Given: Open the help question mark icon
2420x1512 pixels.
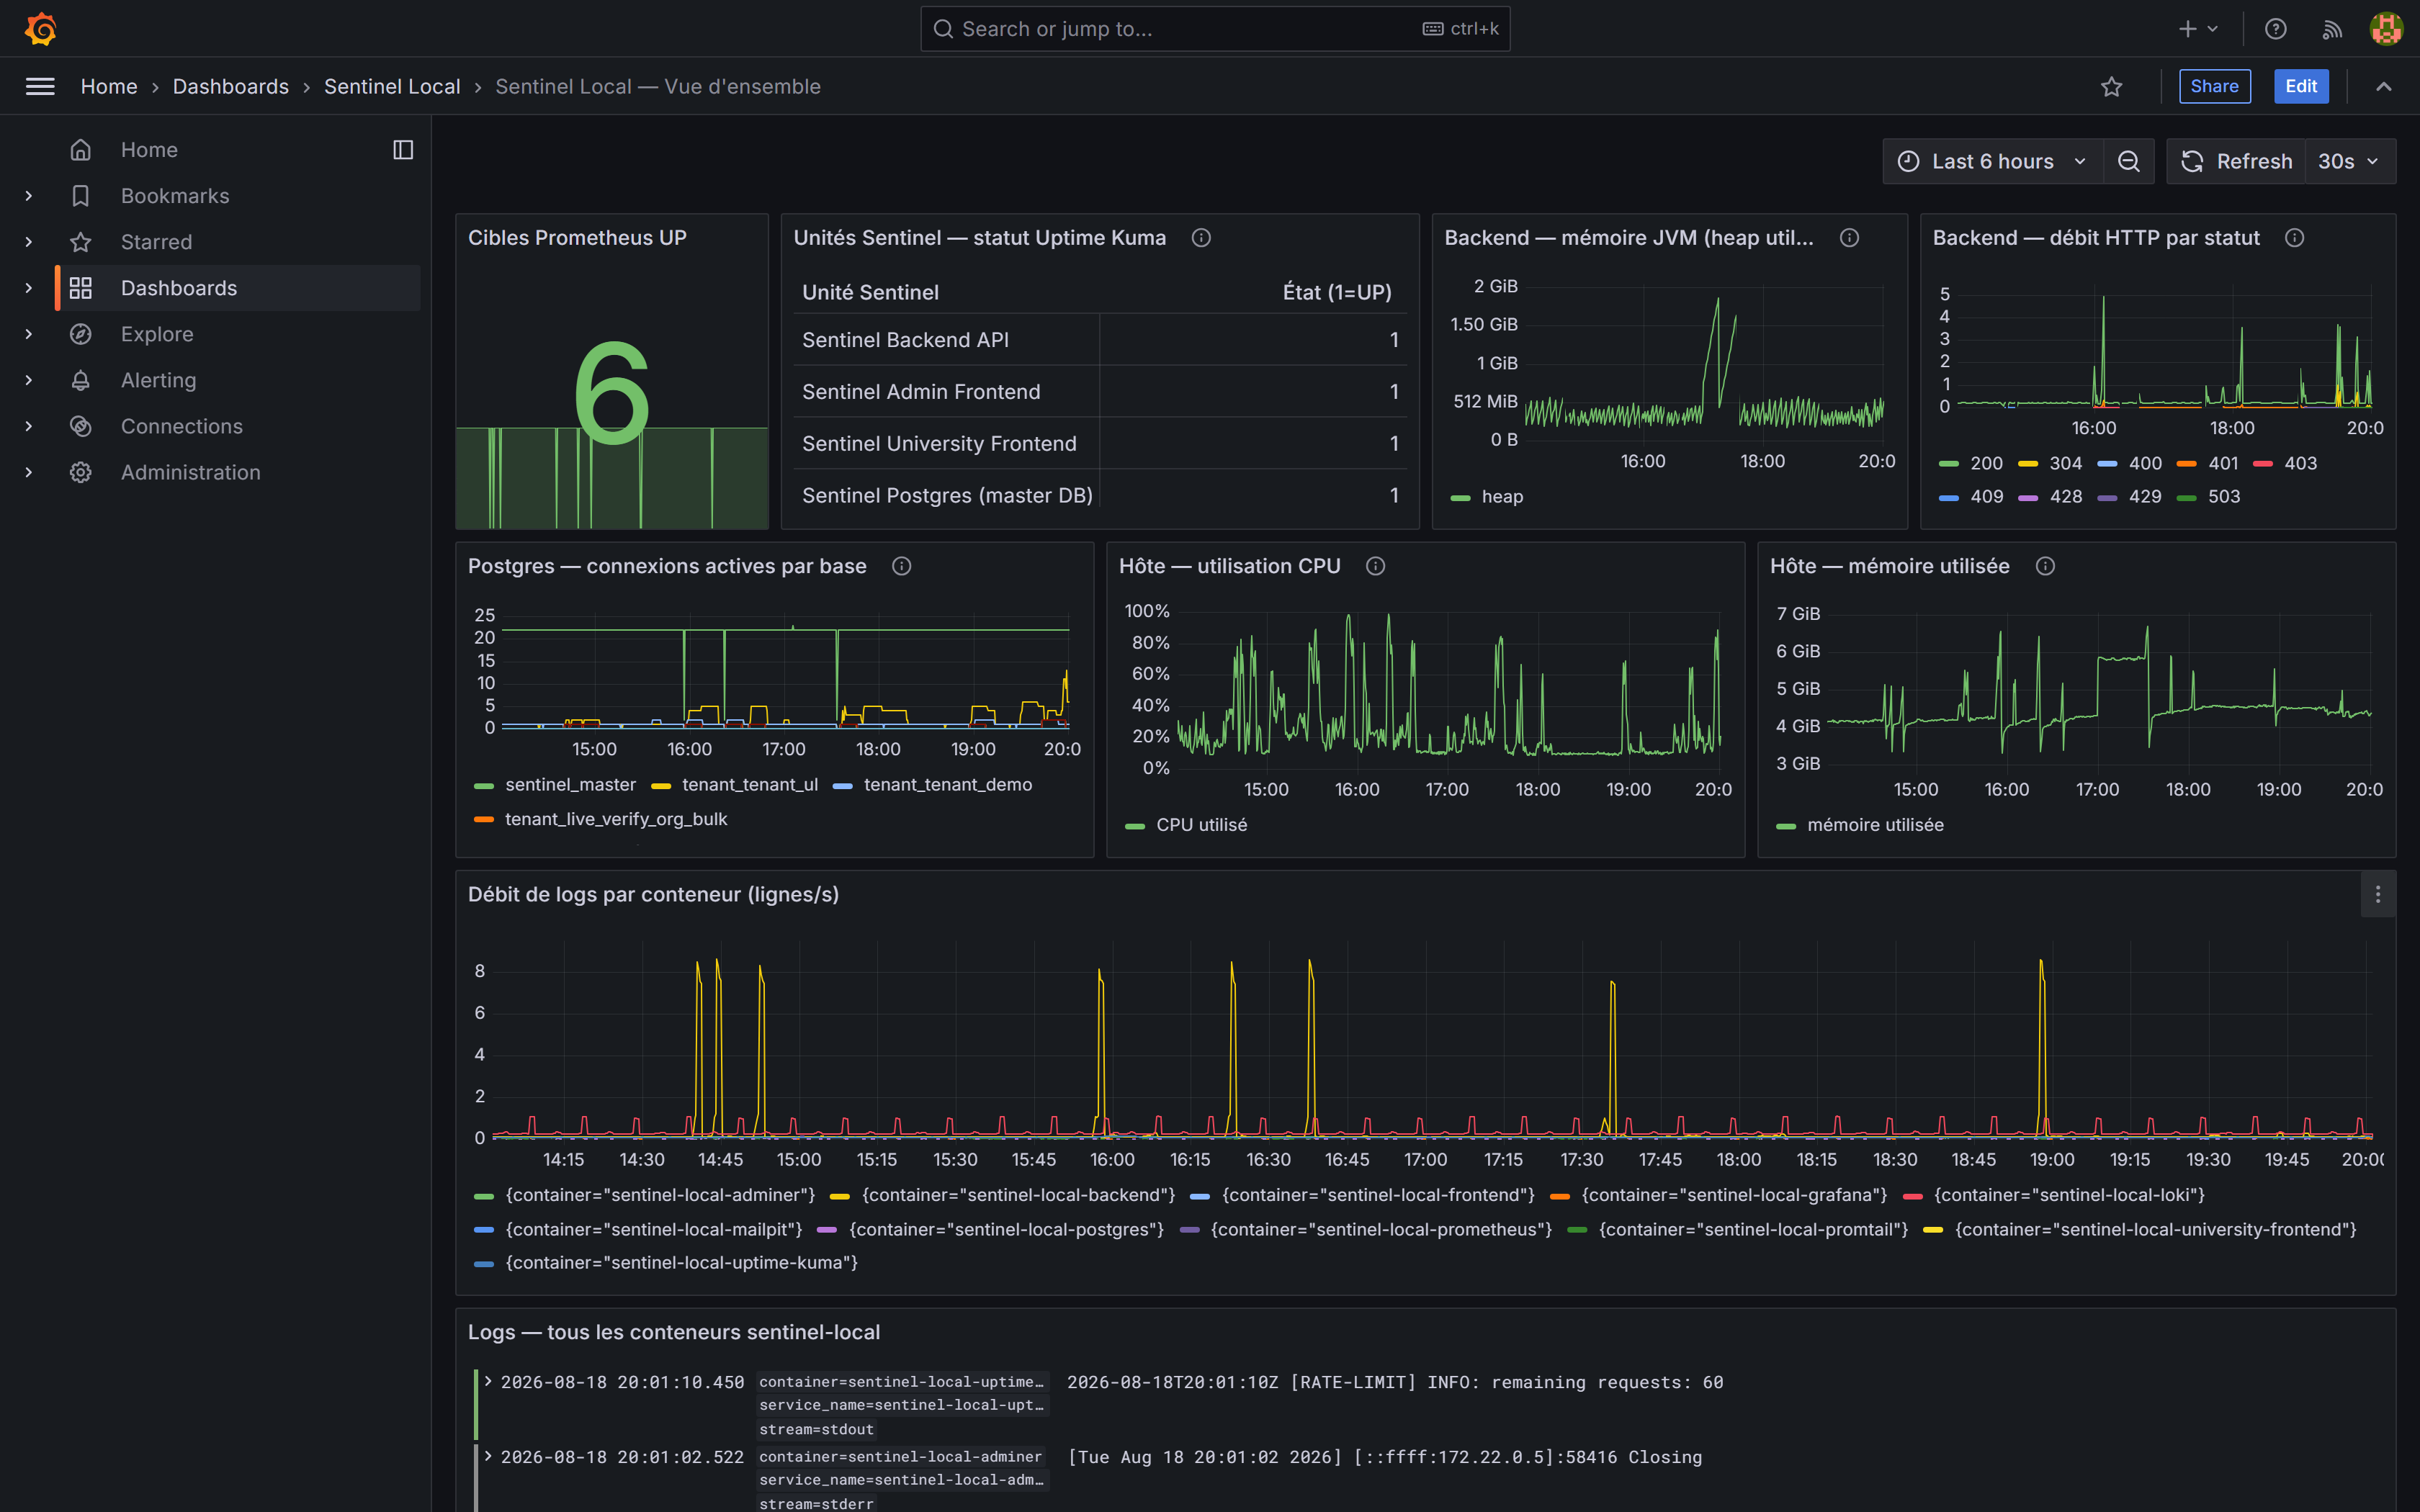Looking at the screenshot, I should (2276, 29).
